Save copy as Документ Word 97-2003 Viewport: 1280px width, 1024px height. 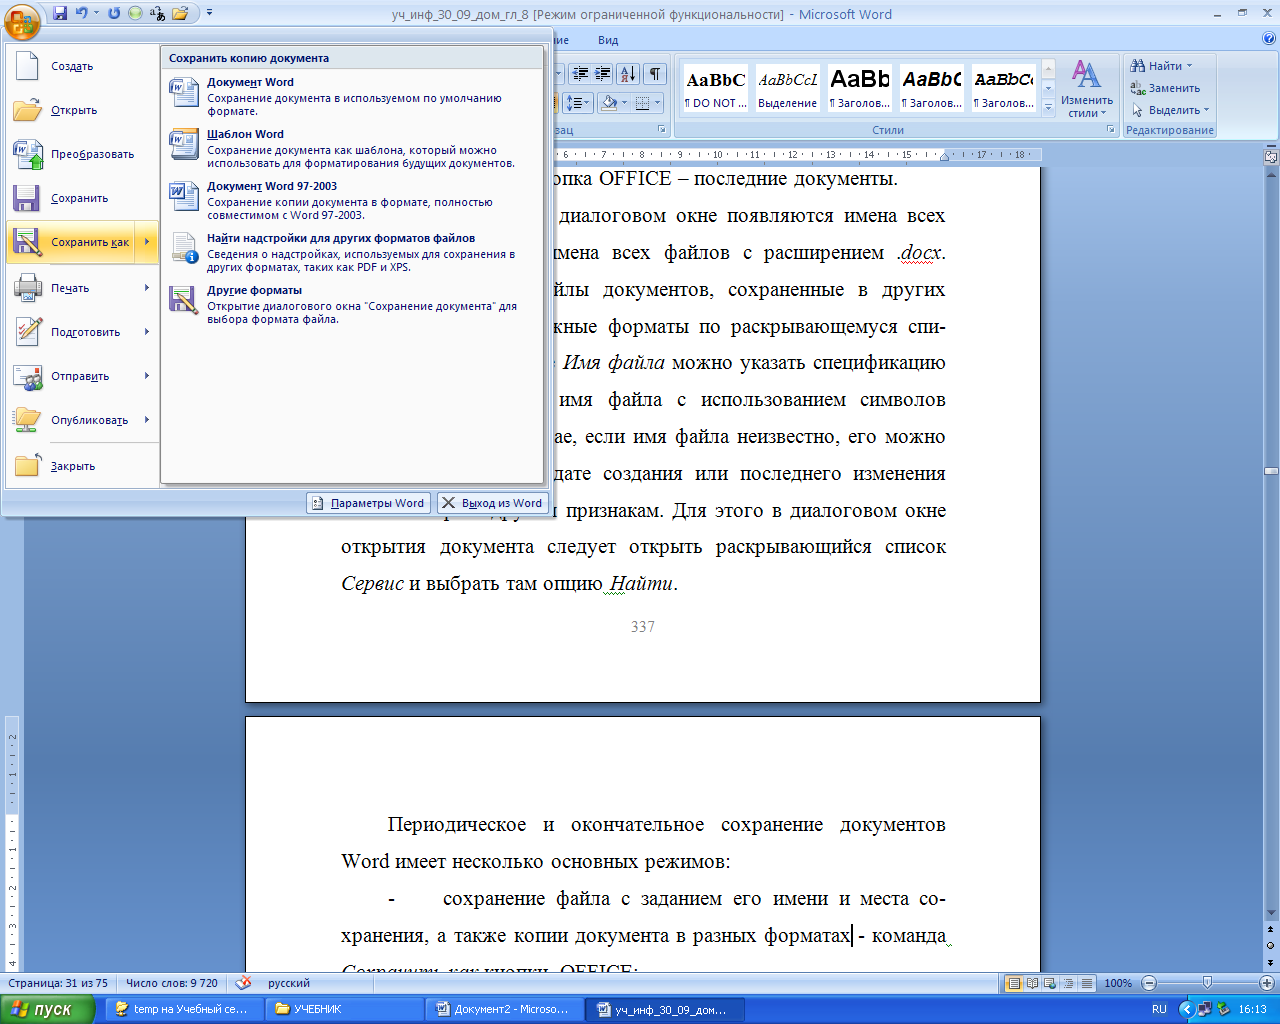coord(352,201)
